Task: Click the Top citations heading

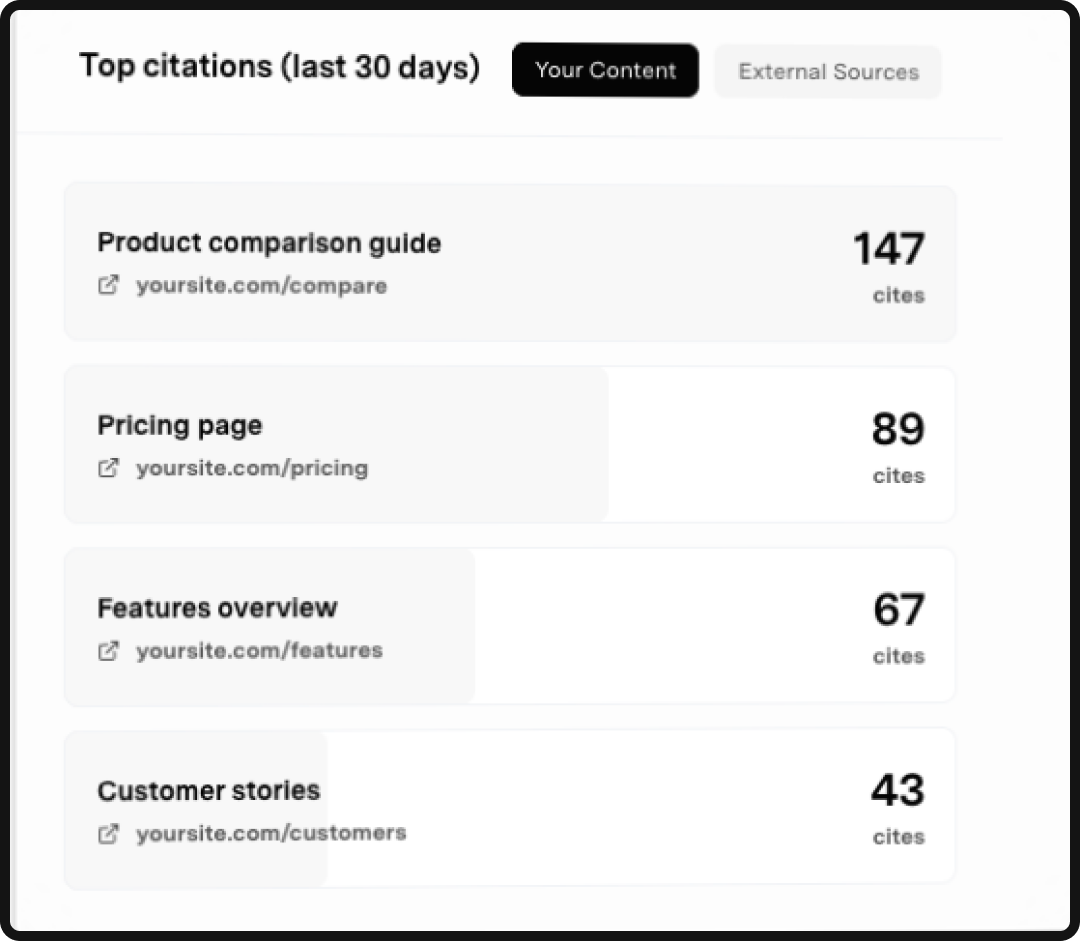Action: click(280, 66)
